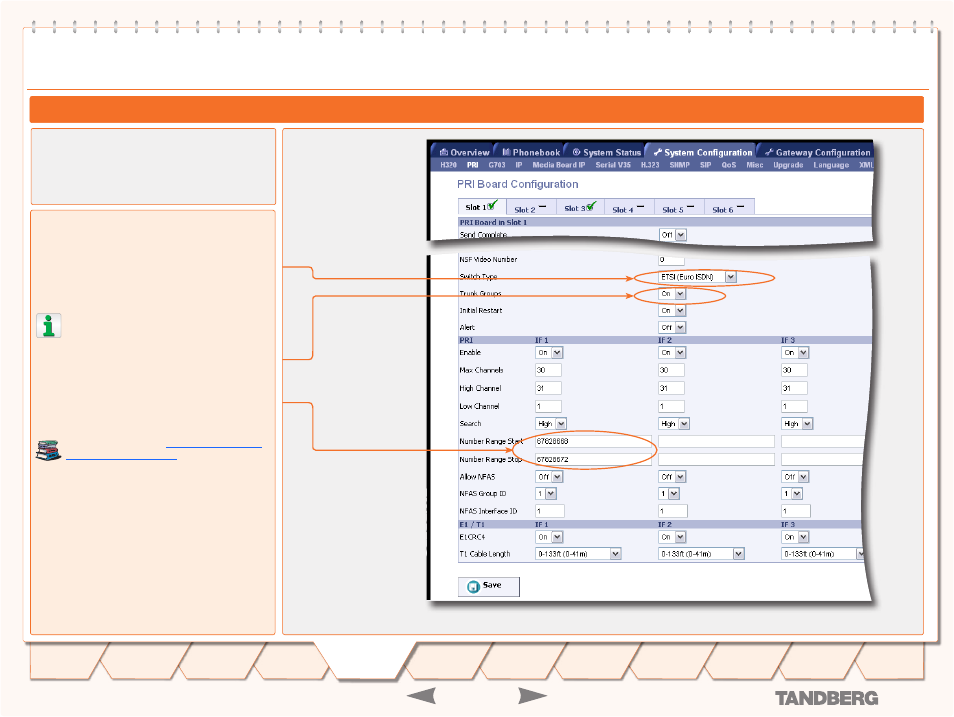The width and height of the screenshot is (954, 717).
Task: Switch to the Slot 2 tab
Action: click(530, 208)
